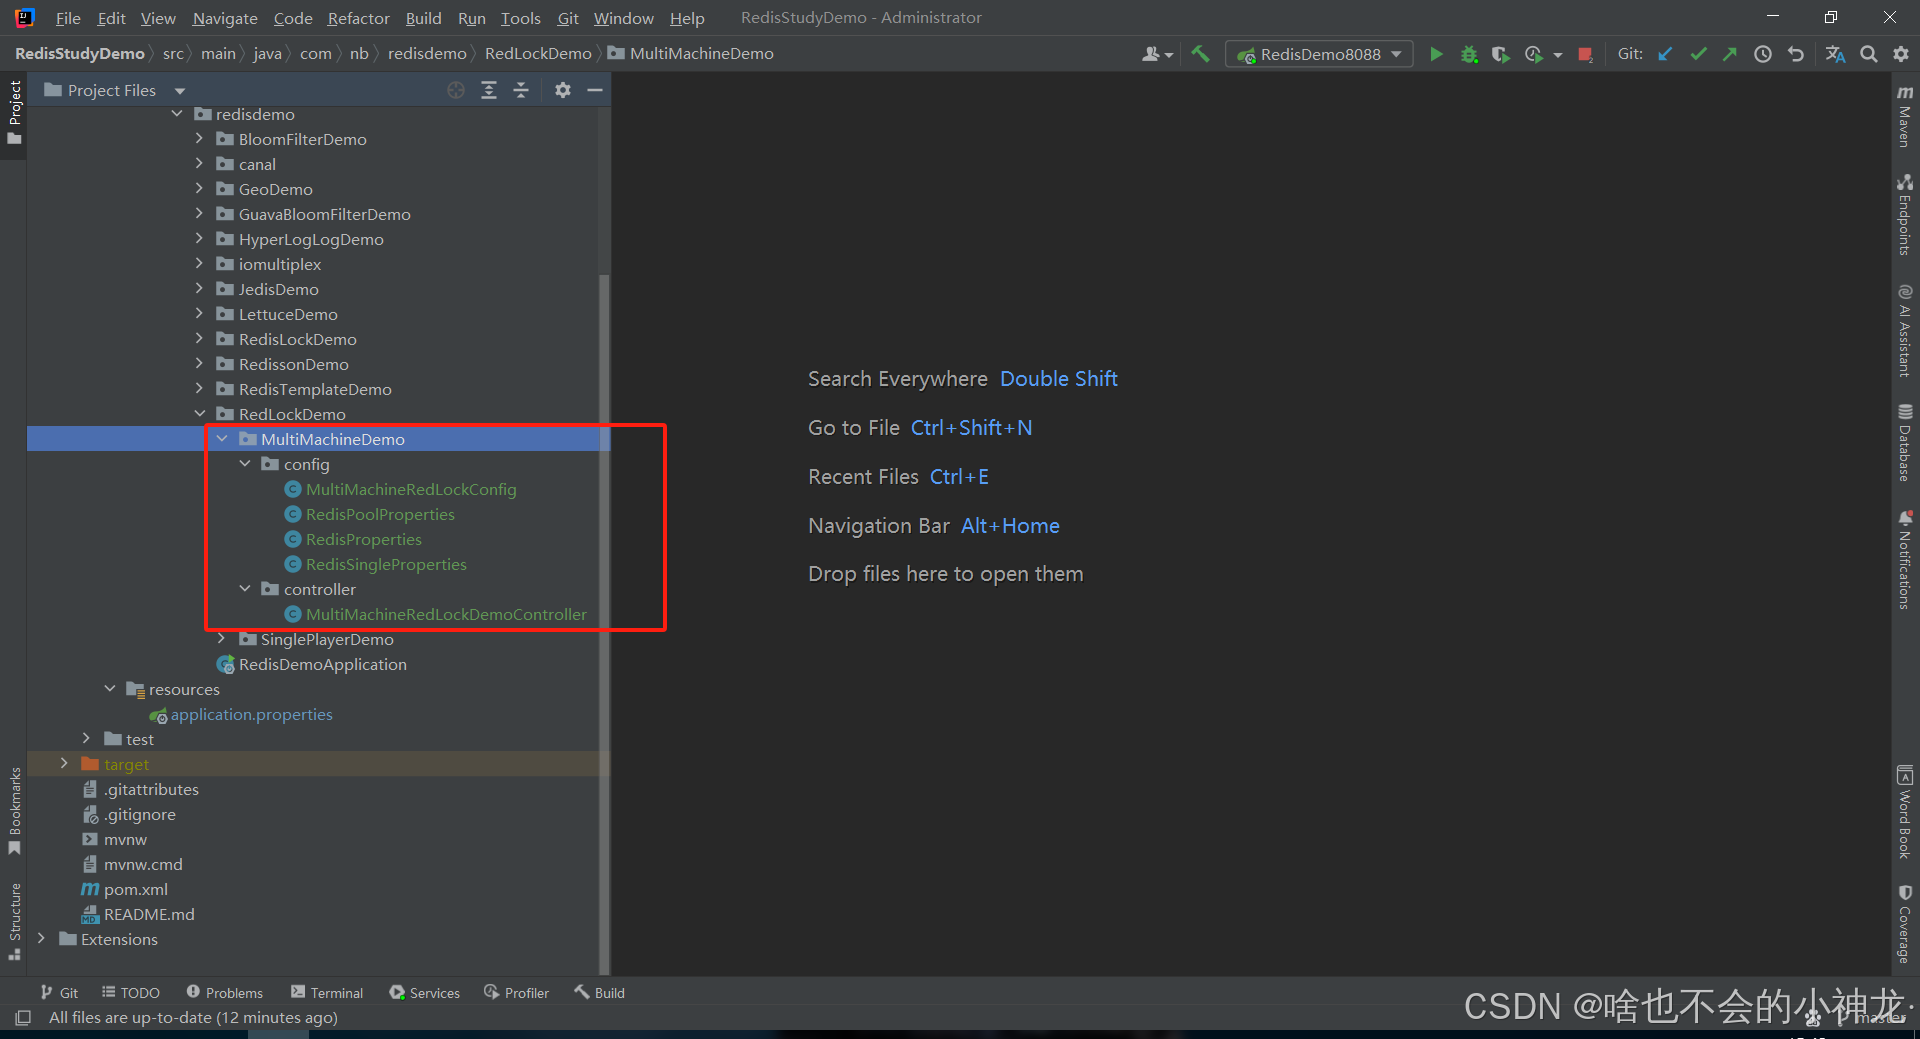Git update project arrow icon
Screen dimensions: 1920x1039
tap(1665, 54)
